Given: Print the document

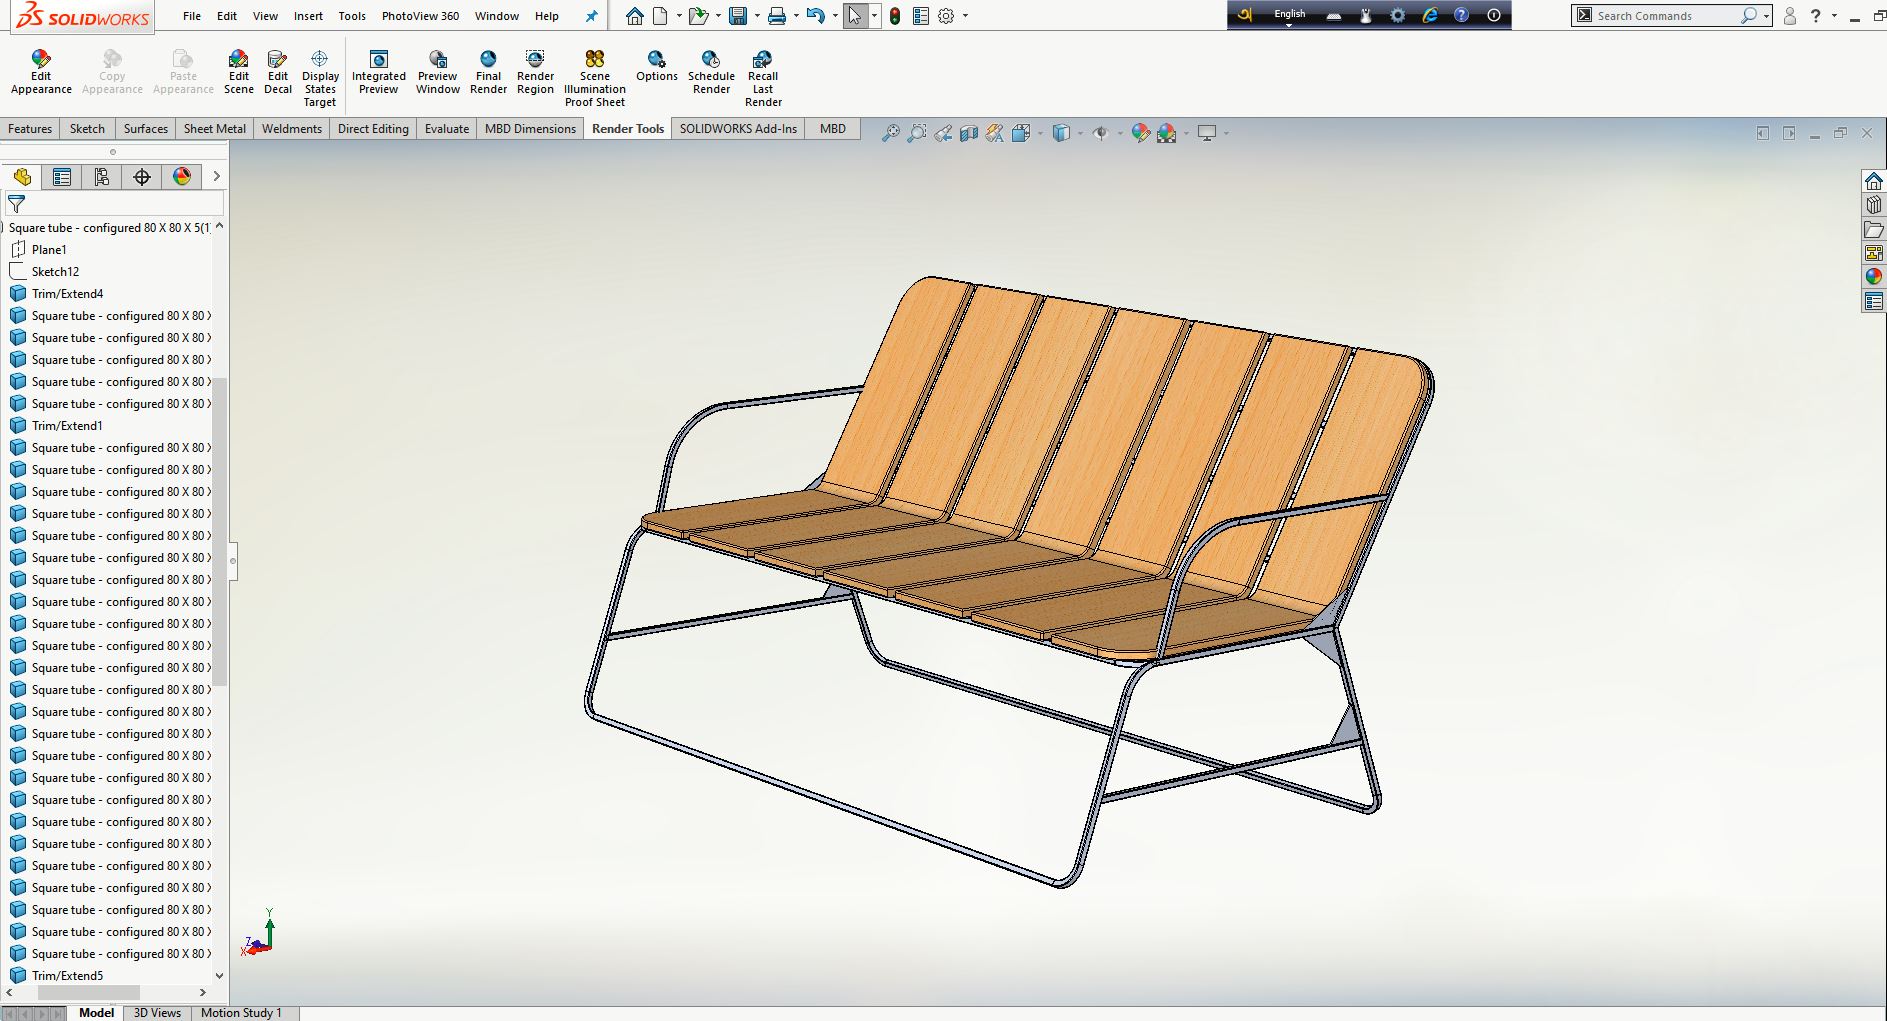Looking at the screenshot, I should (777, 16).
